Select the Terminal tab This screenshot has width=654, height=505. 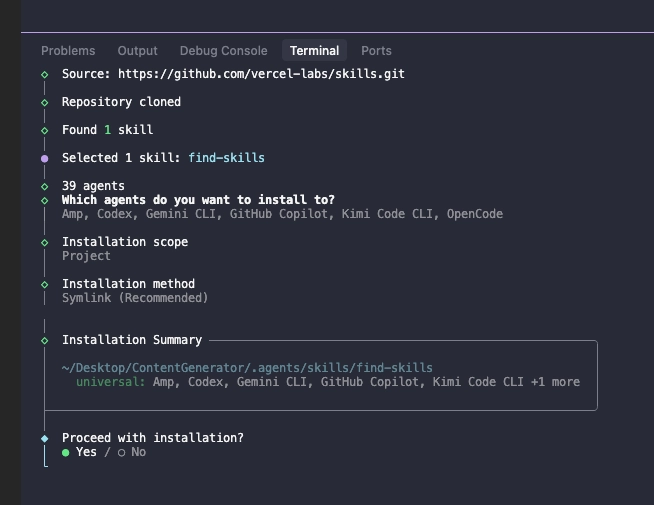tap(314, 51)
